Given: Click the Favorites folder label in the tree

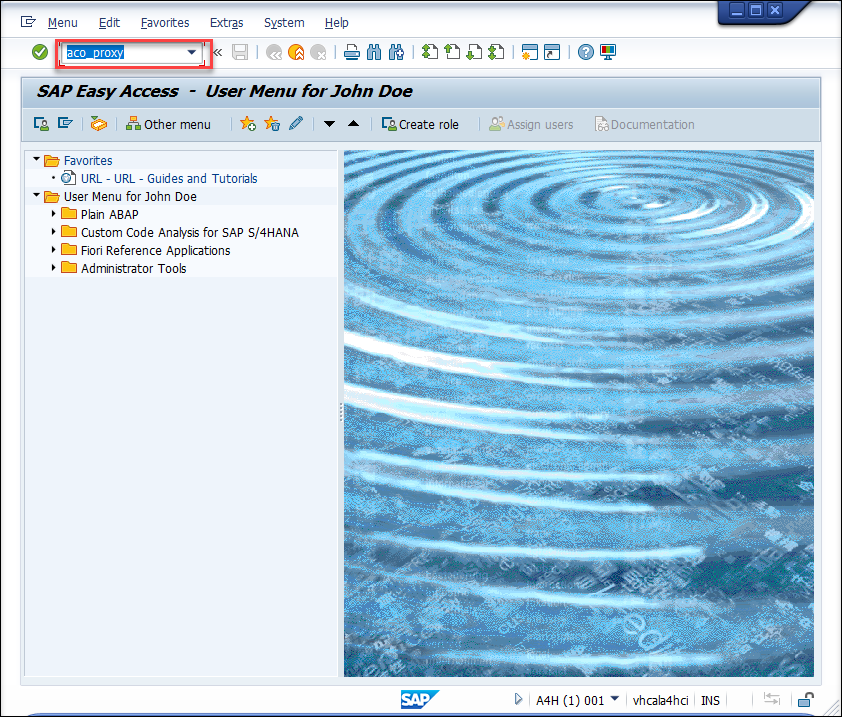Looking at the screenshot, I should click(x=88, y=161).
